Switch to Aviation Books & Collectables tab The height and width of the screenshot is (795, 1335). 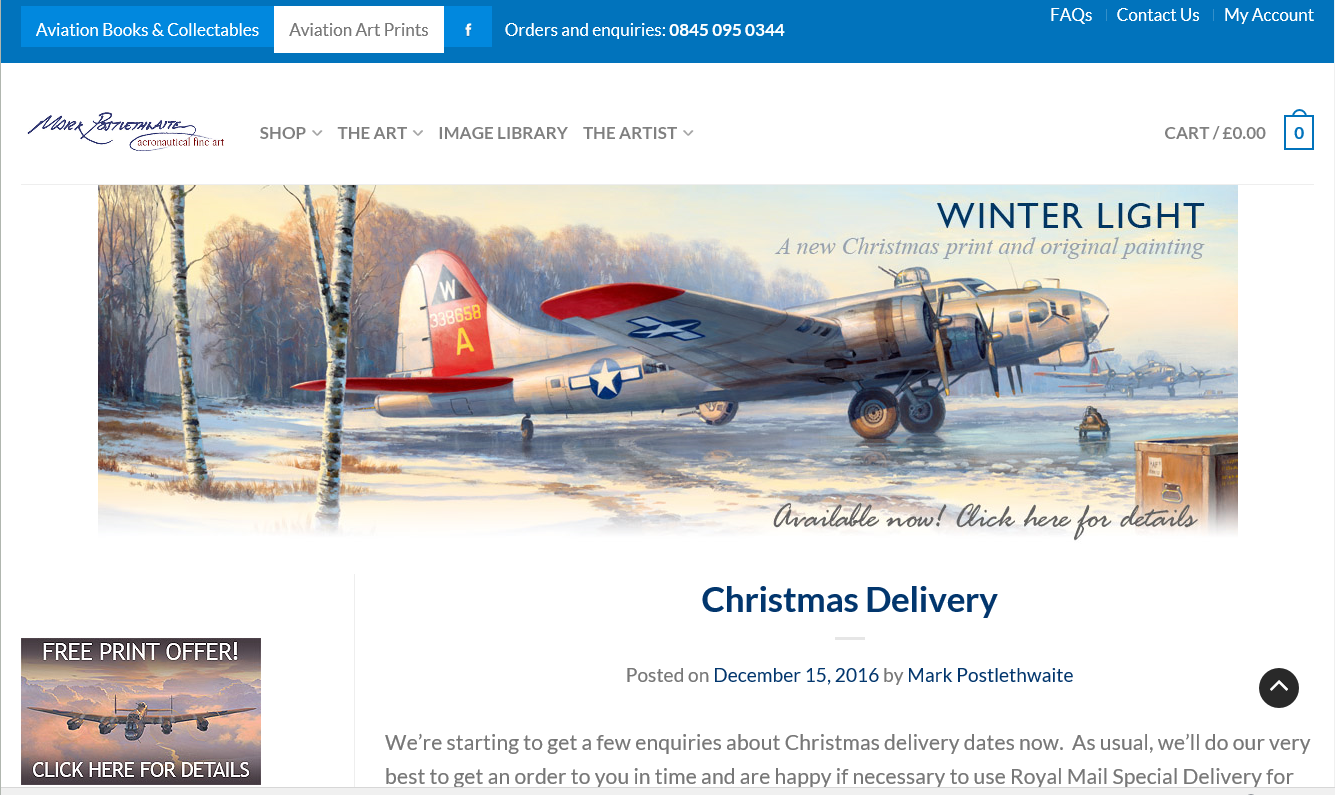pos(147,29)
